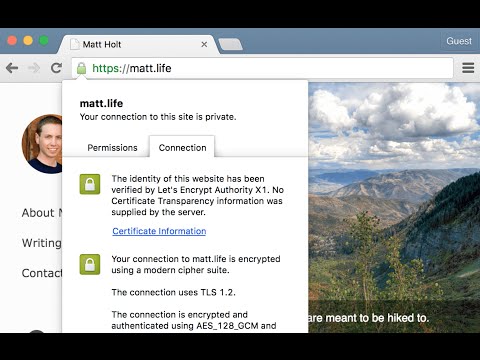The image size is (480, 360).
Task: Close the Matt Holt tab
Action: tap(204, 44)
